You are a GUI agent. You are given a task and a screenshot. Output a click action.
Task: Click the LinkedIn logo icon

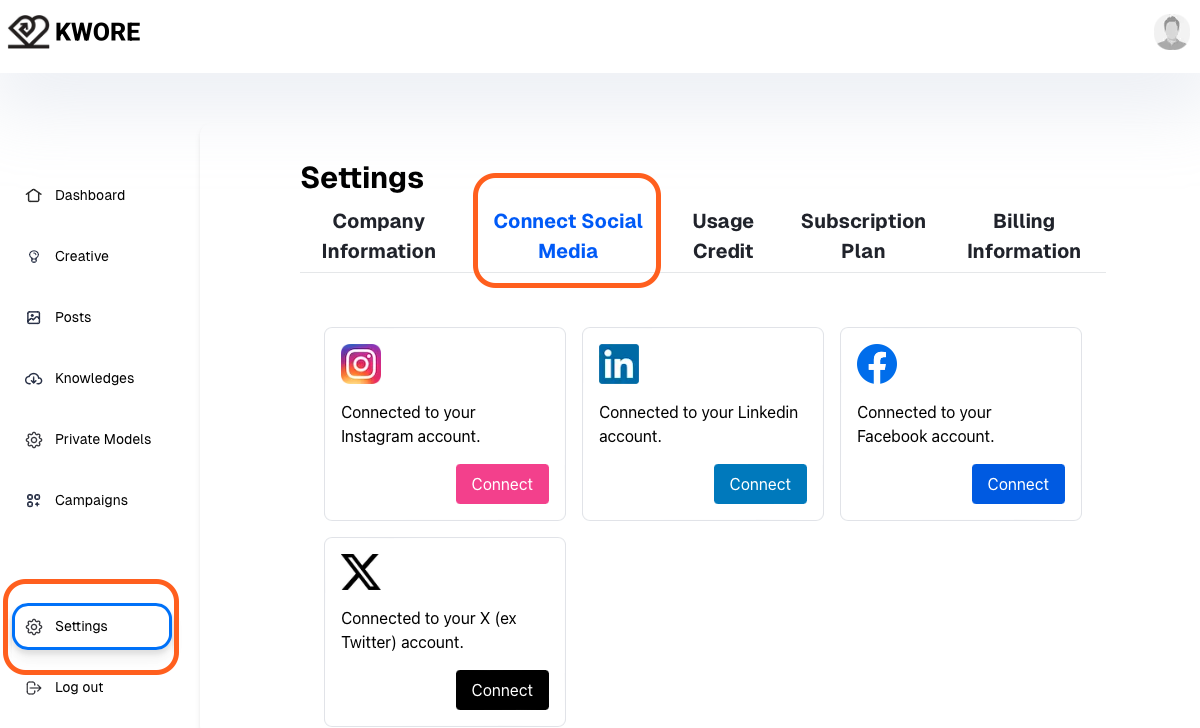click(x=619, y=364)
